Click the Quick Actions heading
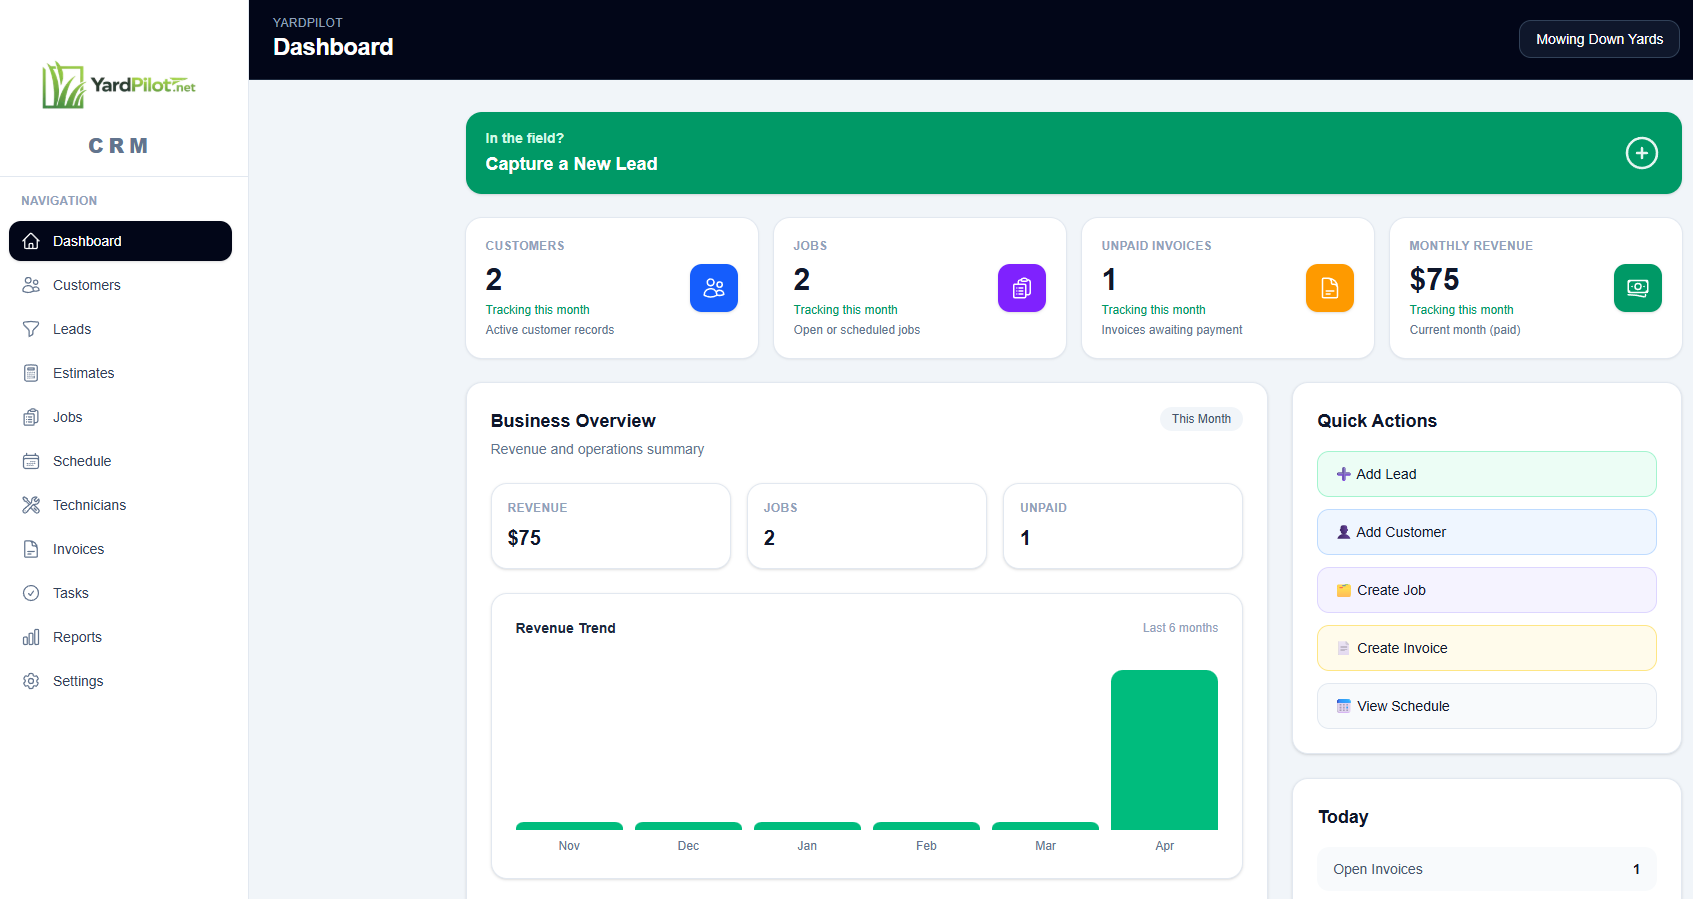Image resolution: width=1693 pixels, height=899 pixels. pos(1377,421)
